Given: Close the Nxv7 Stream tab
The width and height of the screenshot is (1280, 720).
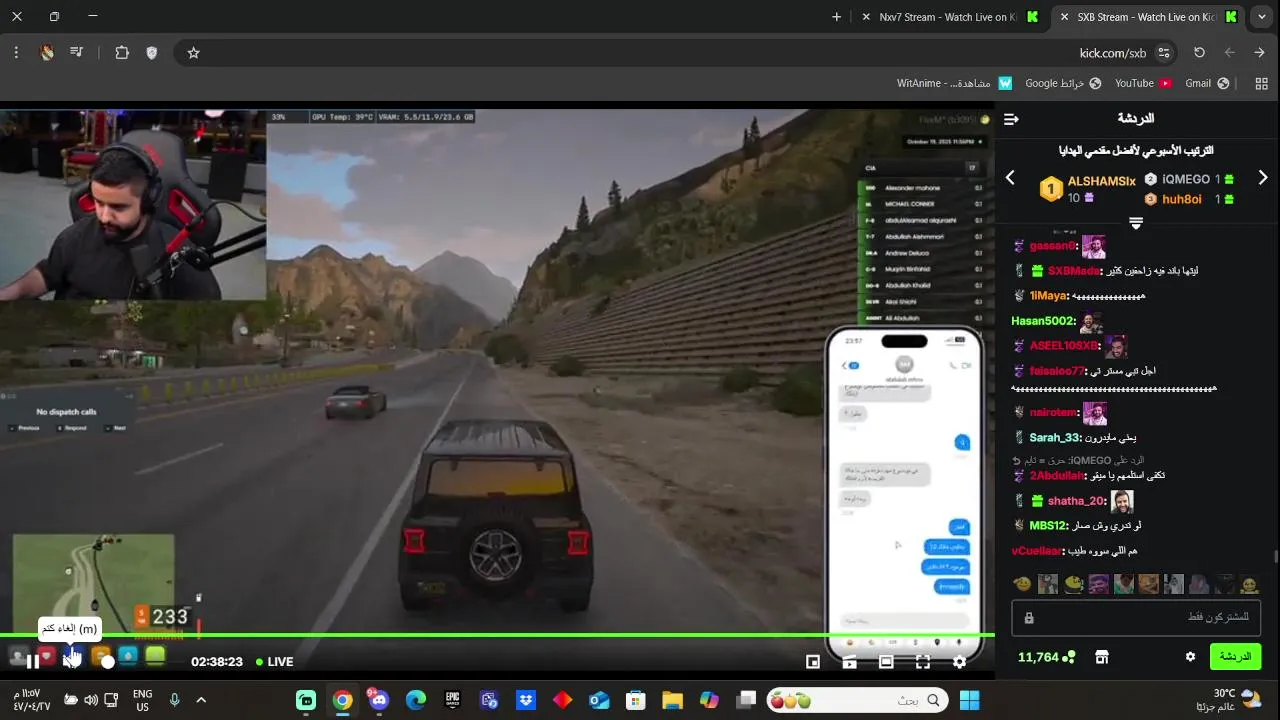Looking at the screenshot, I should (x=864, y=17).
